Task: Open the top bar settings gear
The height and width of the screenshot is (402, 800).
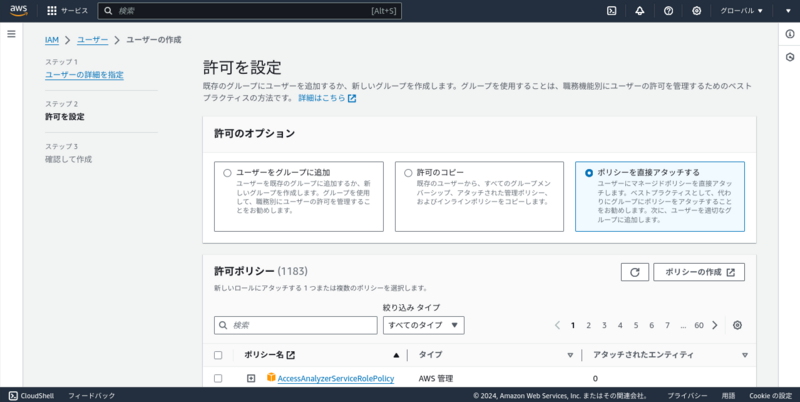Action: tap(696, 11)
